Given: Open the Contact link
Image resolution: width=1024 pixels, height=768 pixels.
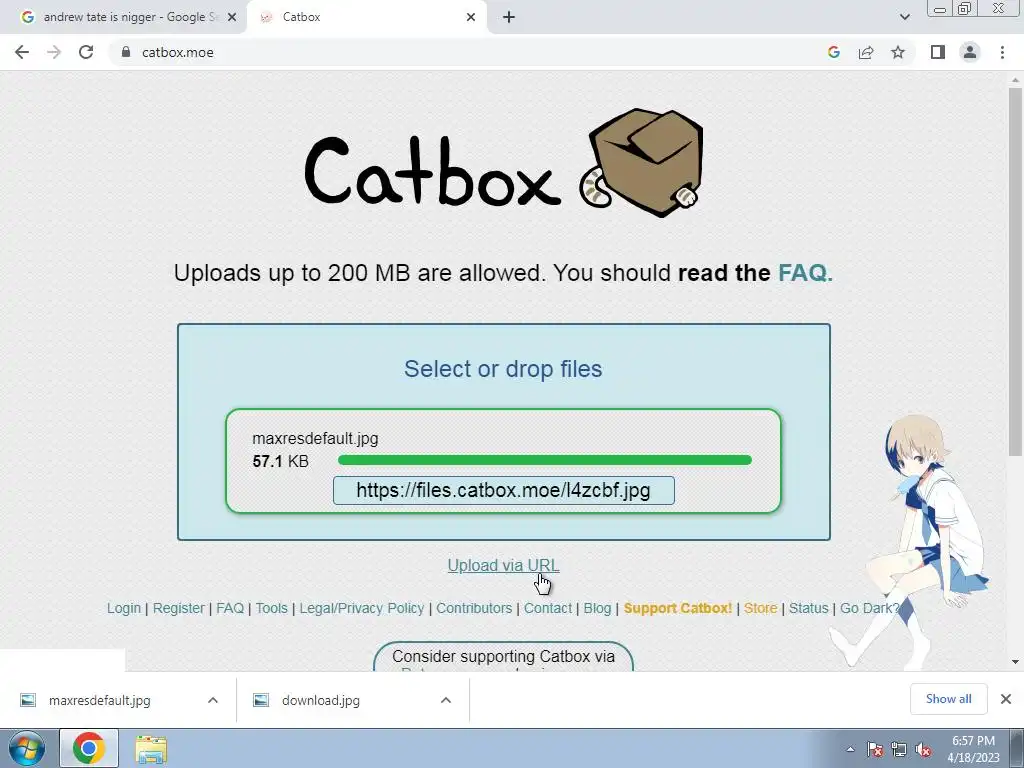Looking at the screenshot, I should coord(548,608).
